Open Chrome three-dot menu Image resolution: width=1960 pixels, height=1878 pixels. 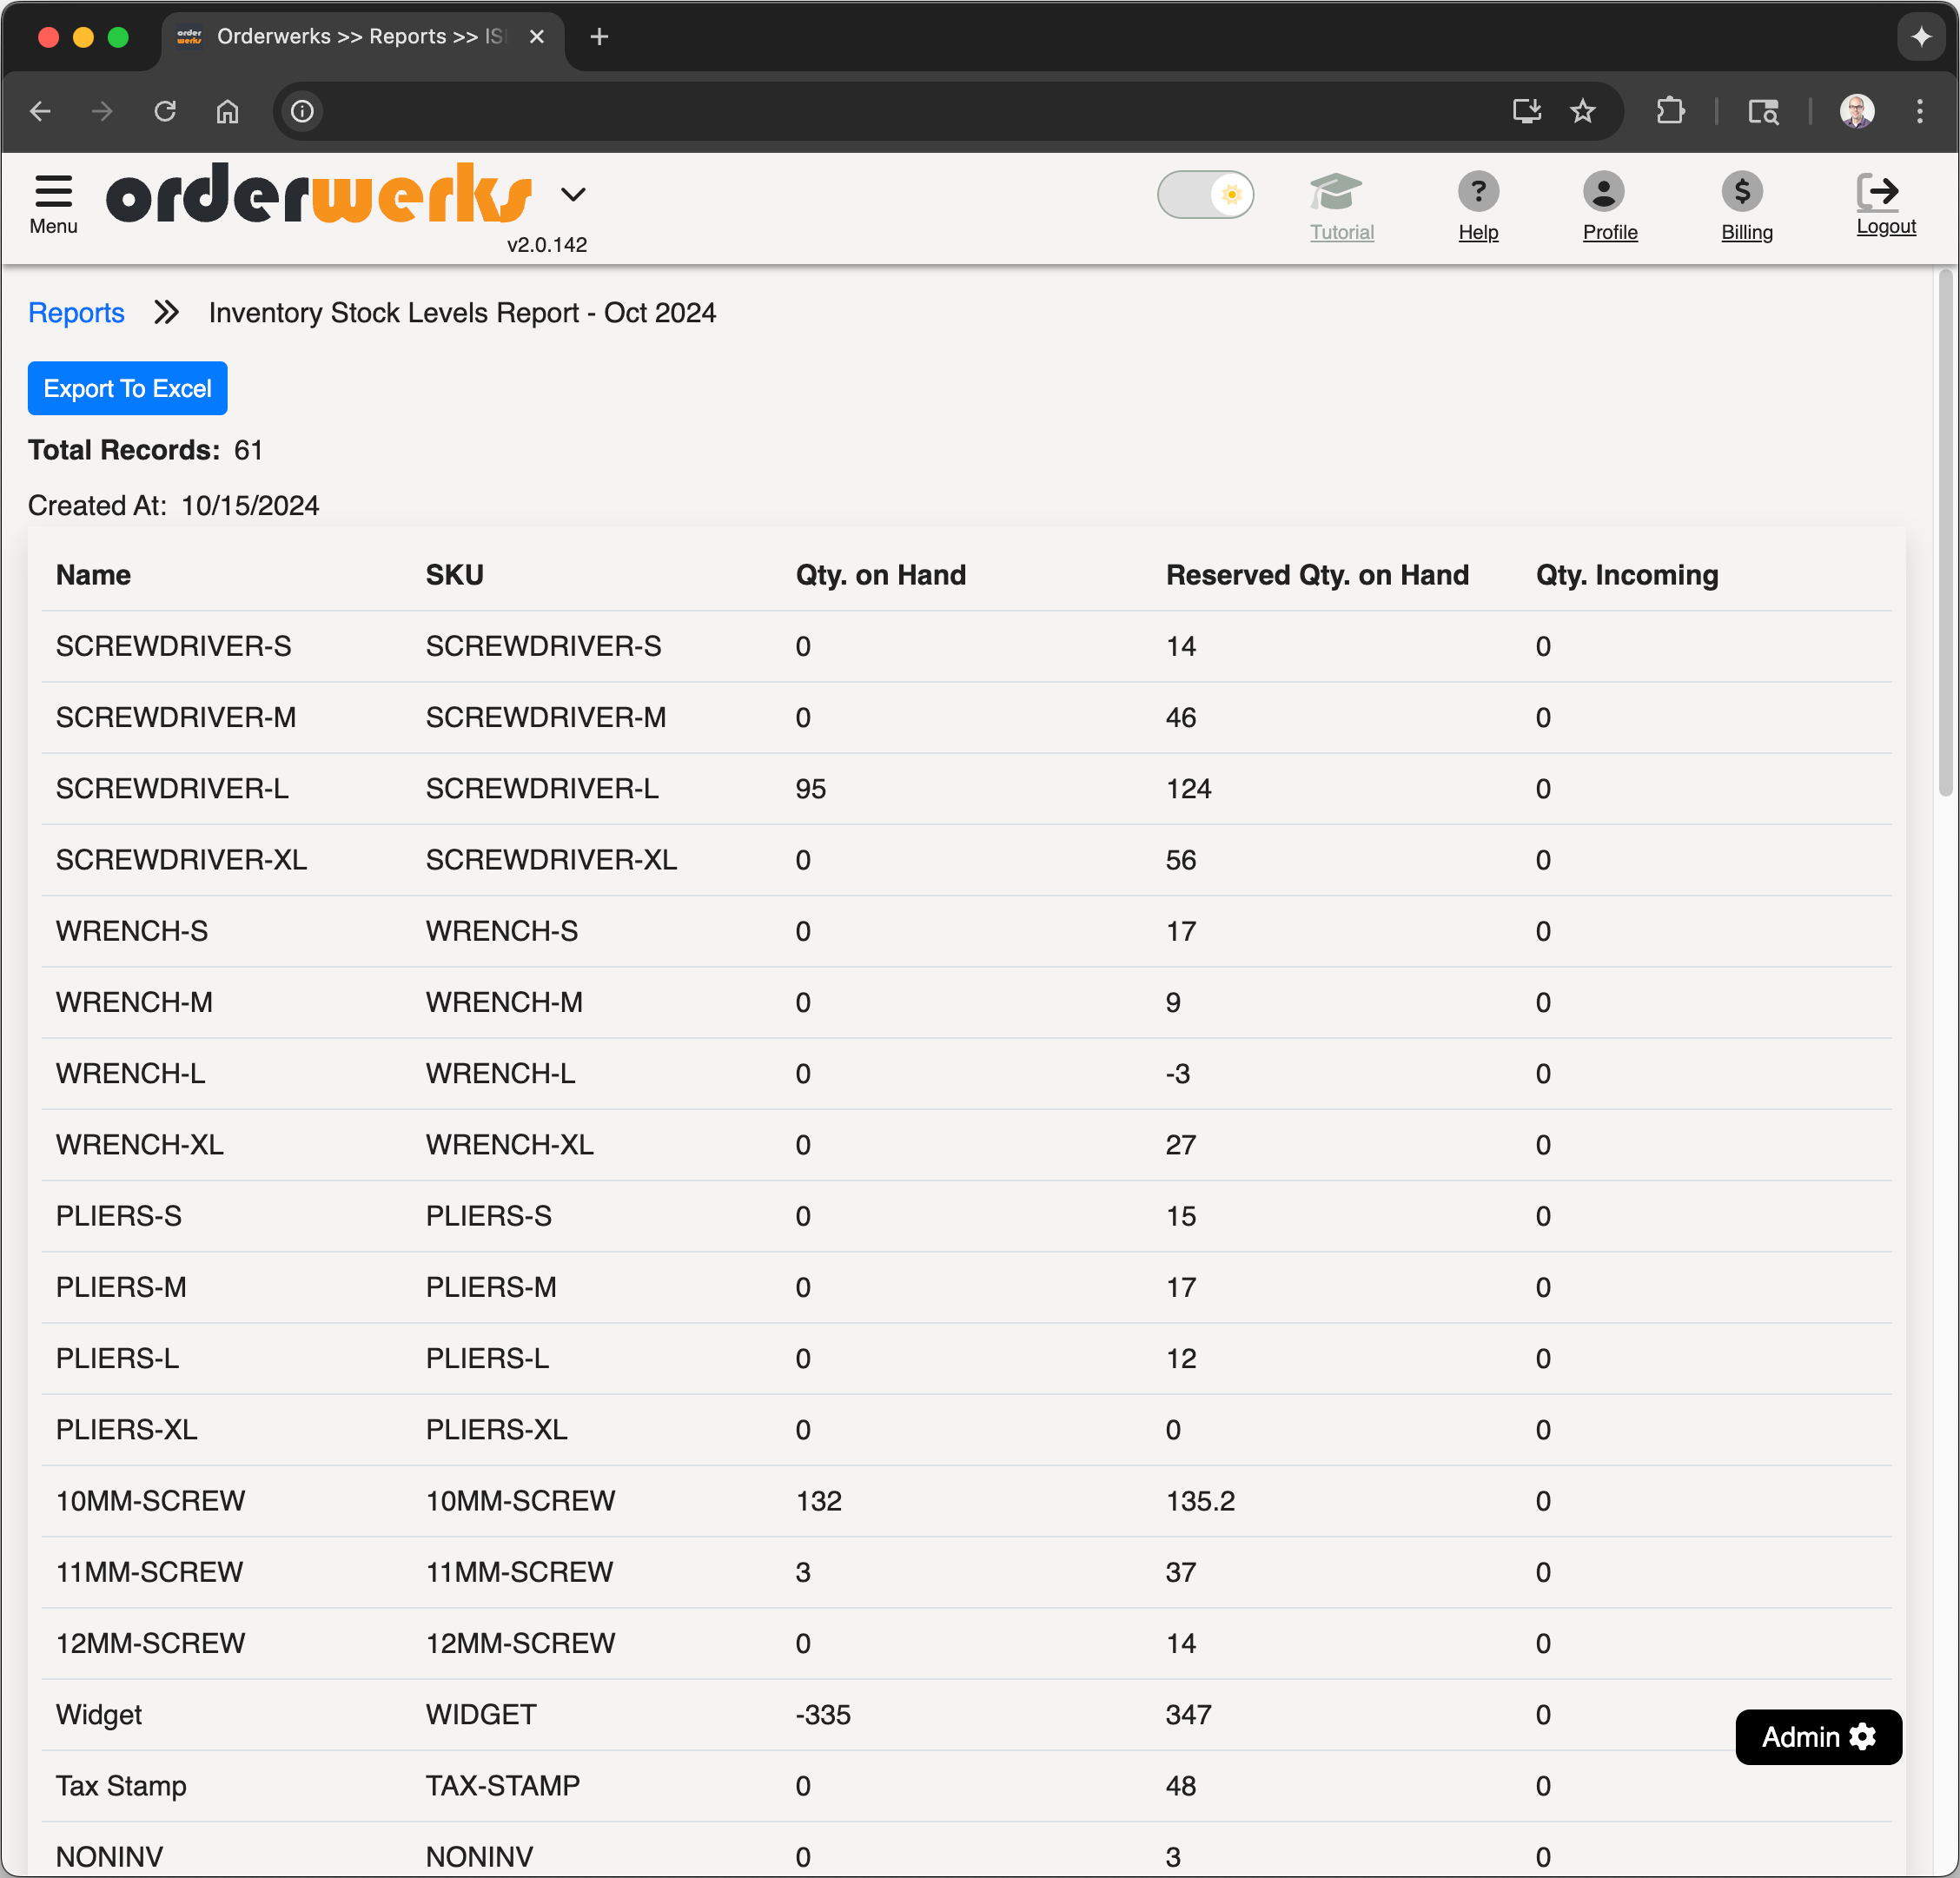[1919, 111]
